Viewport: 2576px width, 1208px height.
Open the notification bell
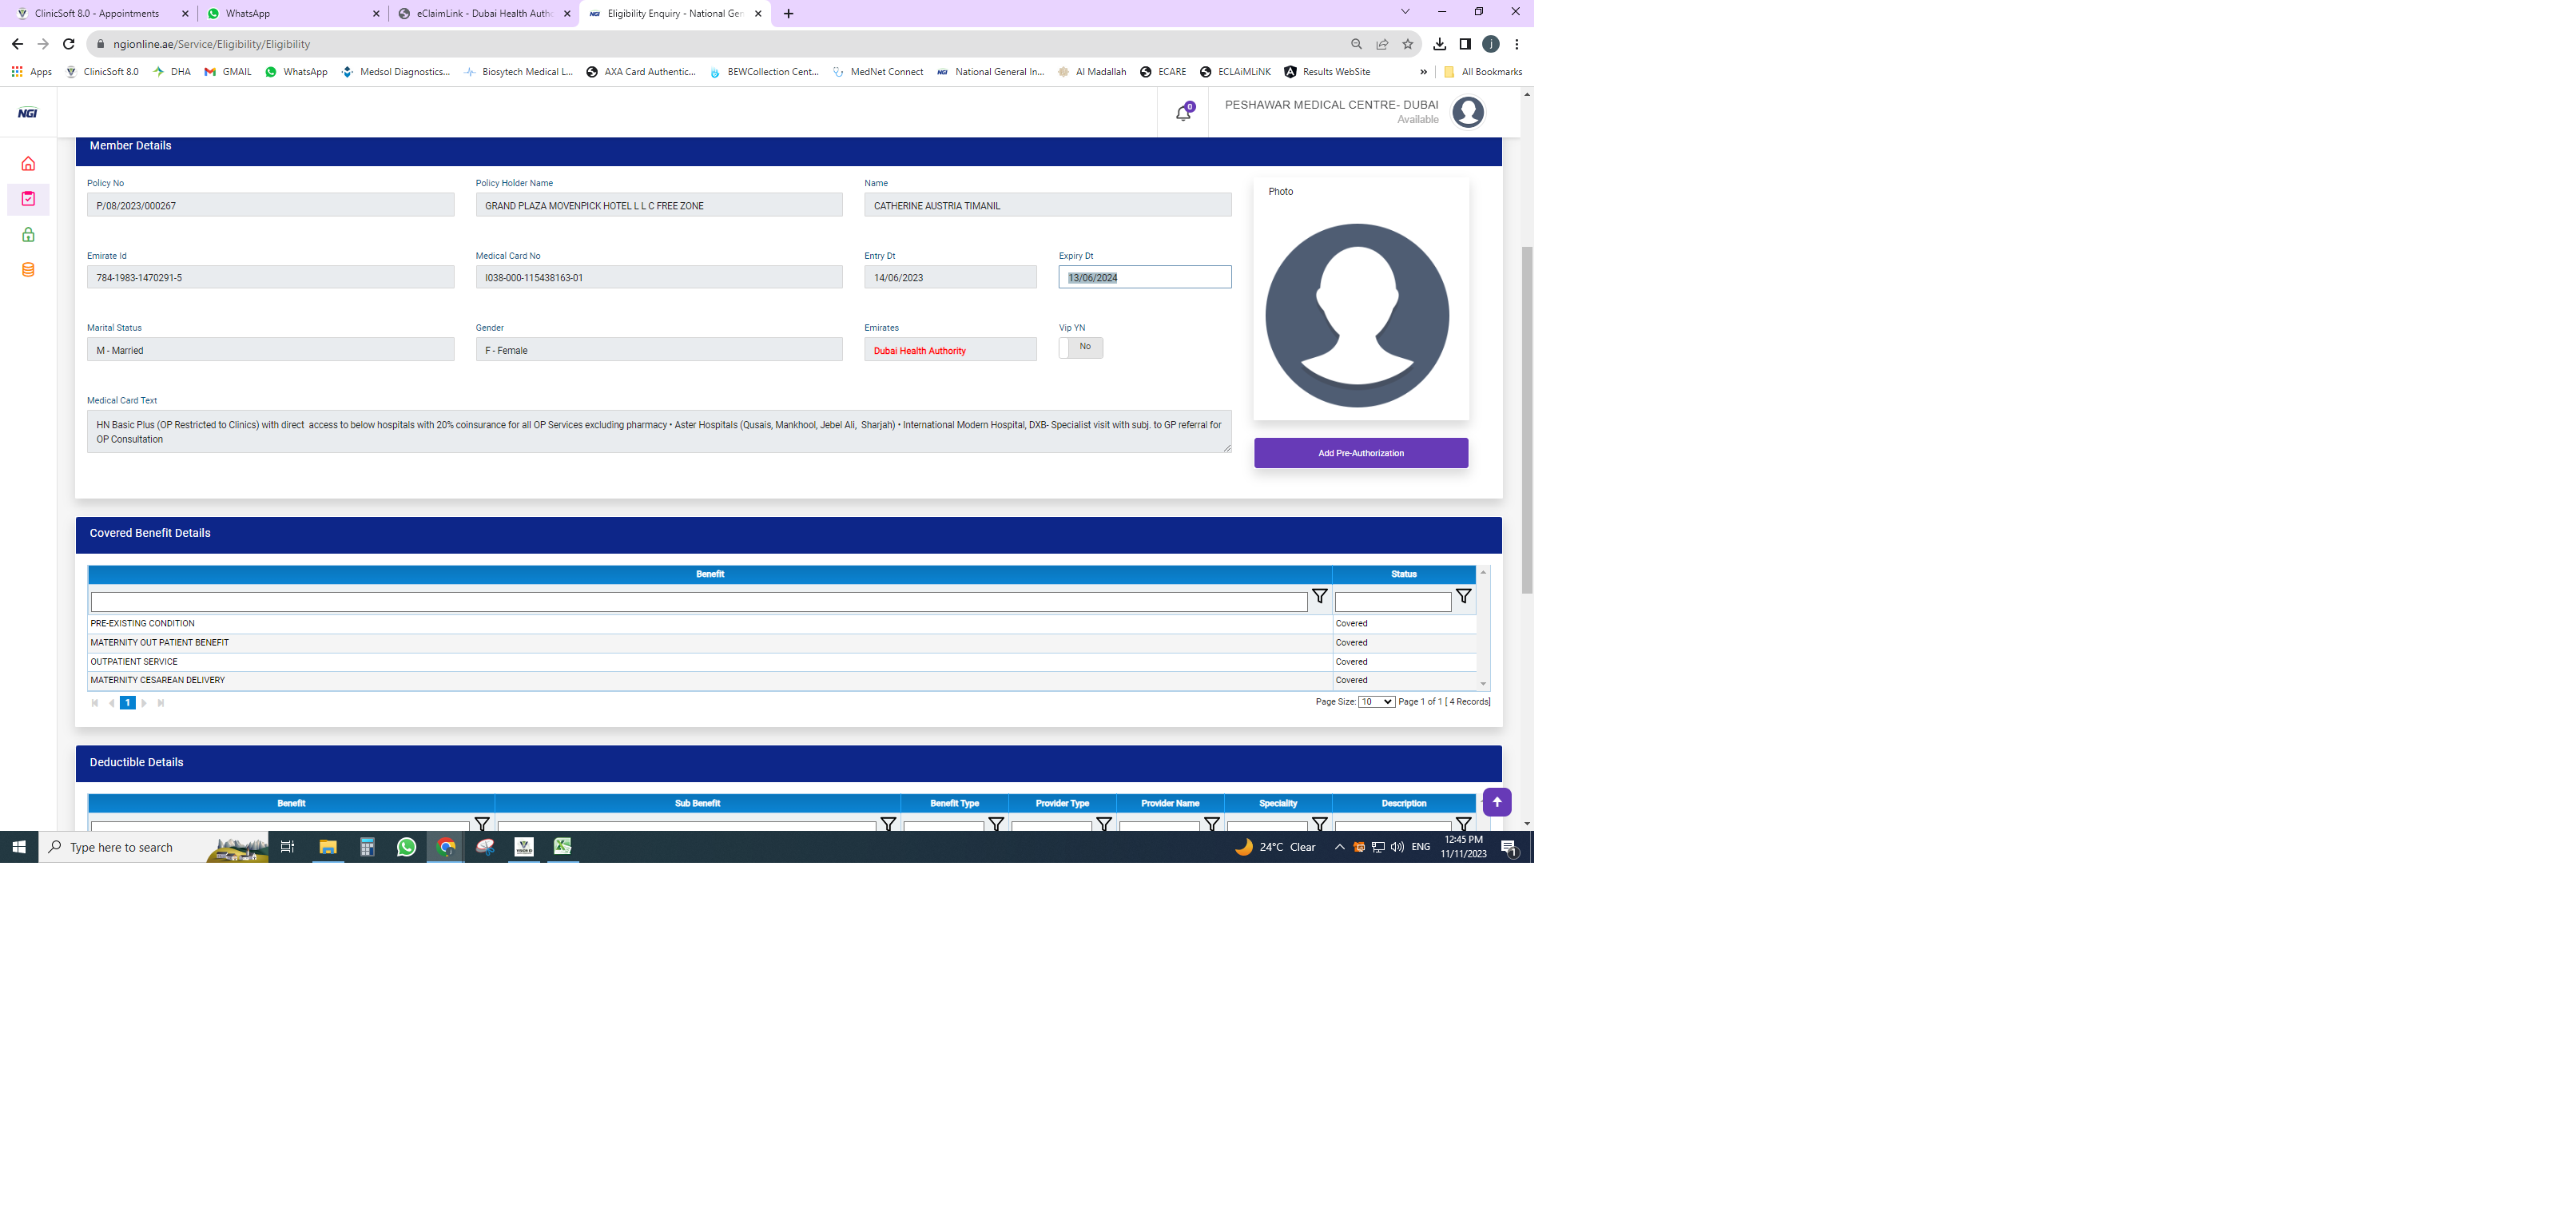coord(1183,113)
